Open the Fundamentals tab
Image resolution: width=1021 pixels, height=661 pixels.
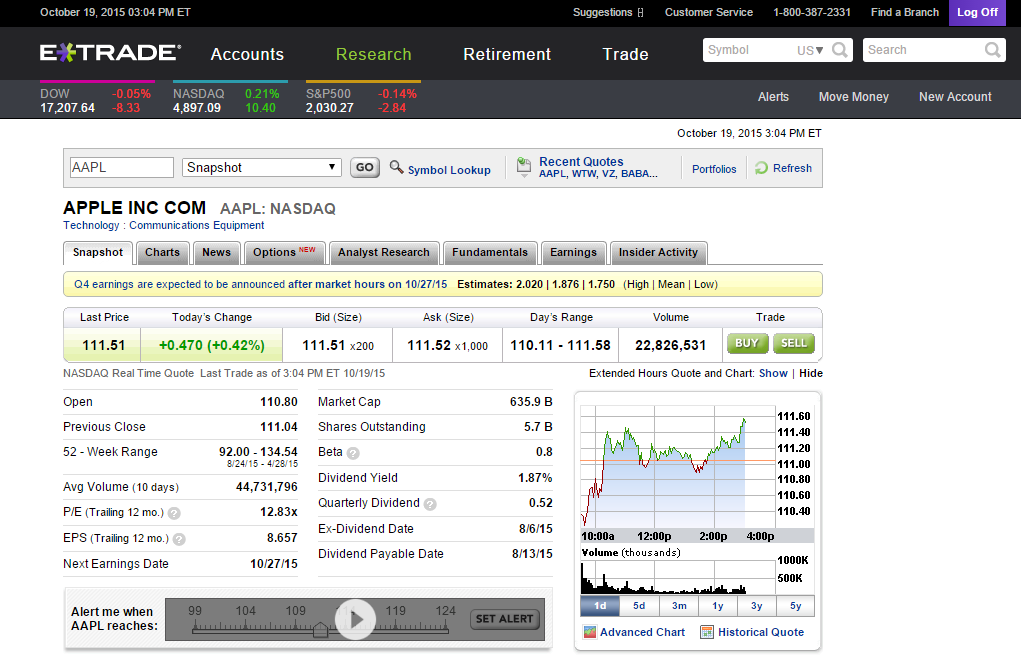pos(490,253)
